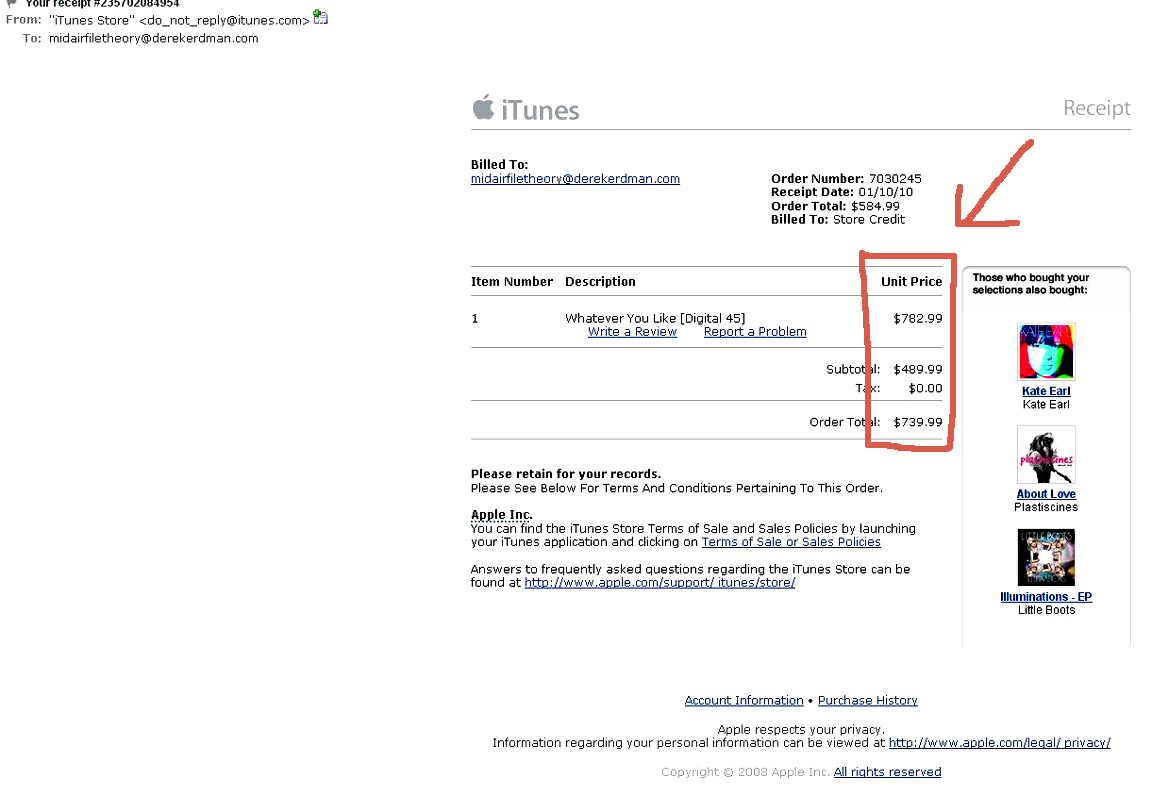Click the Apple logo in iTunes header
1152x796 pixels.
pyautogui.click(x=483, y=107)
